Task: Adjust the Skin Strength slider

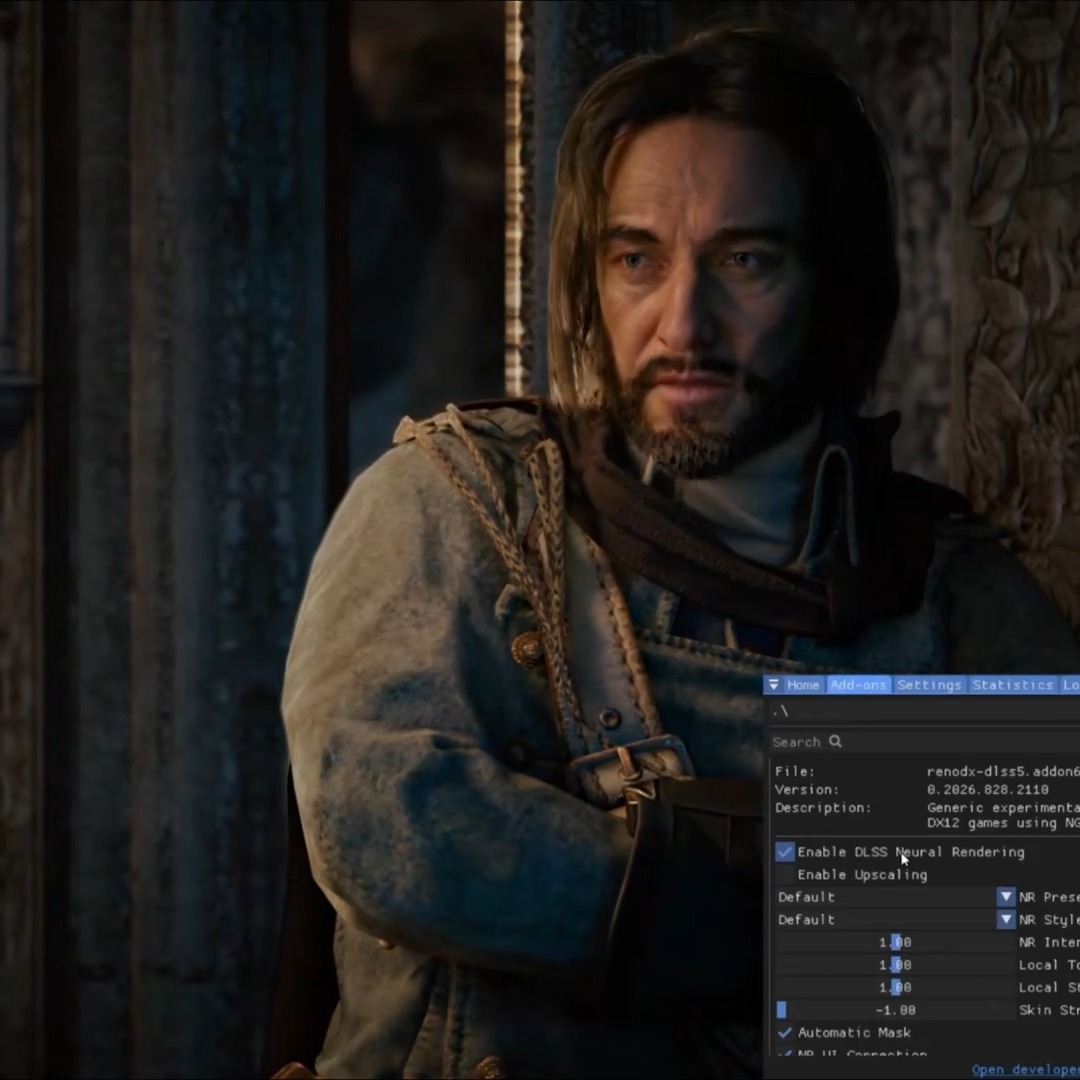Action: click(895, 1010)
